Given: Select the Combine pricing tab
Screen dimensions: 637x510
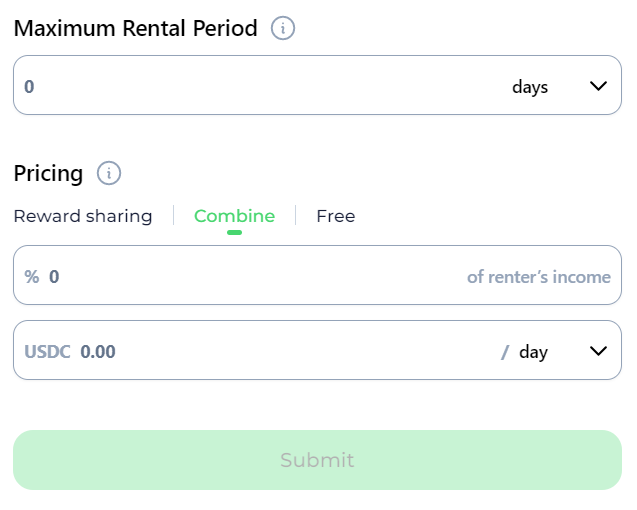Looking at the screenshot, I should [x=234, y=216].
